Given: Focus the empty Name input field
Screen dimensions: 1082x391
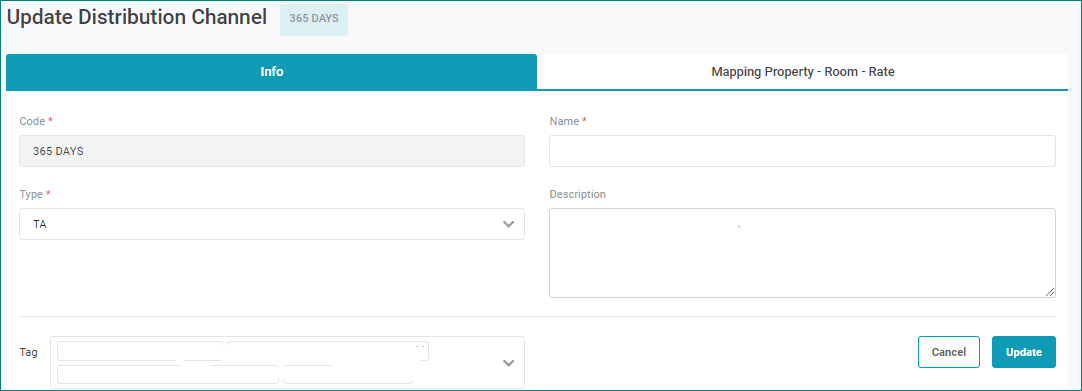Looking at the screenshot, I should [802, 151].
